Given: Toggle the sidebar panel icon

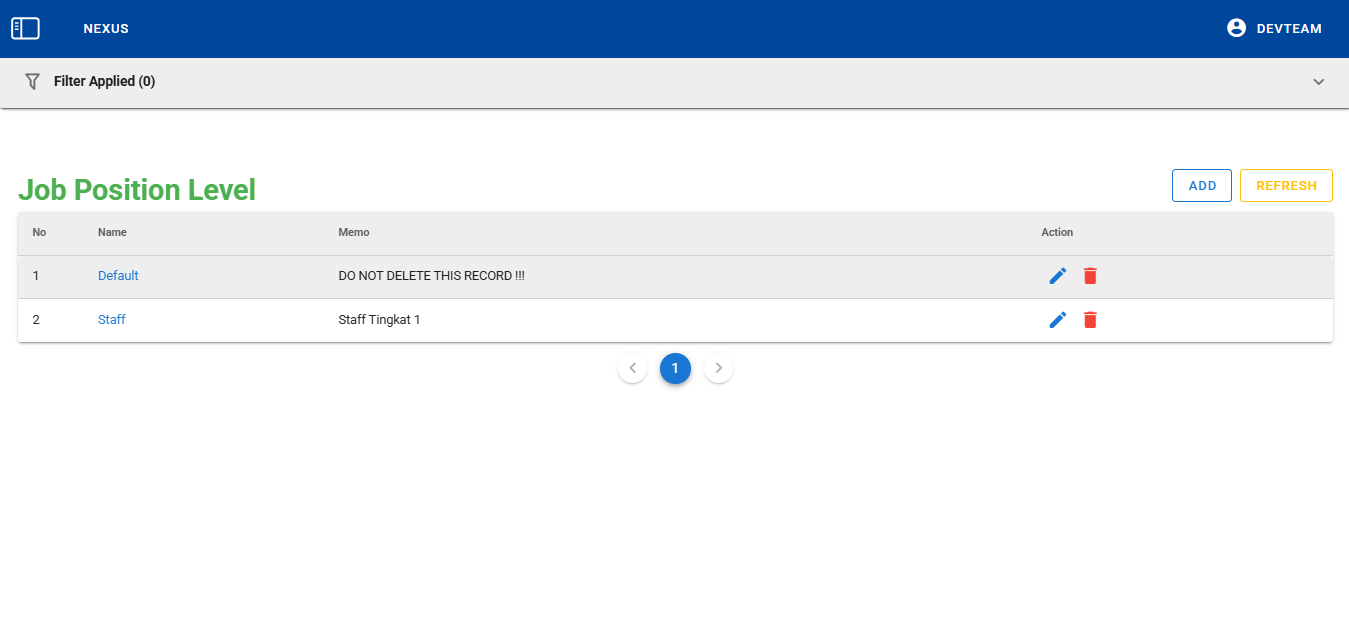Looking at the screenshot, I should 25,29.
